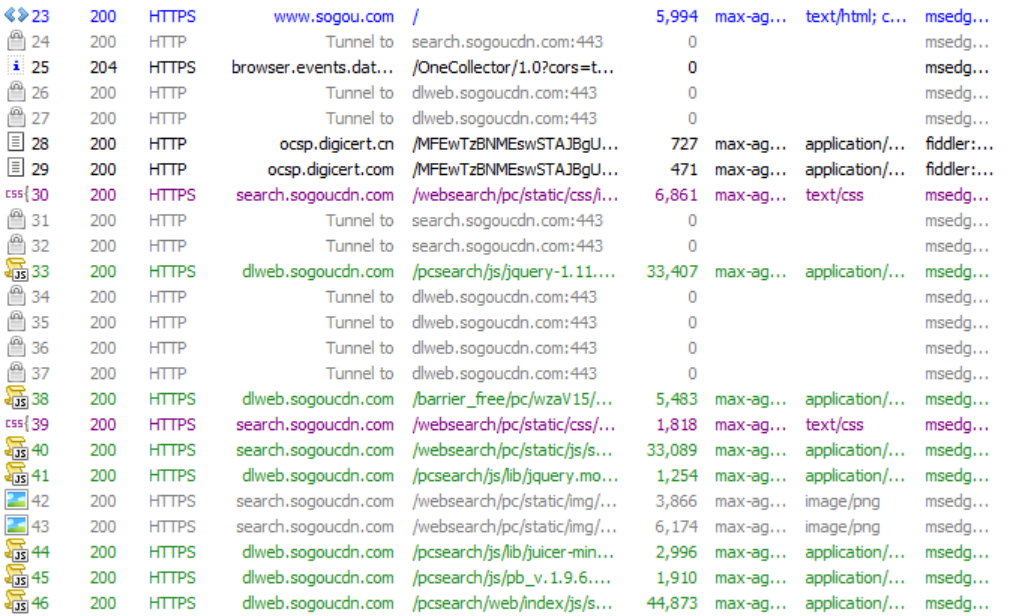The width and height of the screenshot is (1023, 616).
Task: Click the image icon for session 43
Action: (x=16, y=525)
